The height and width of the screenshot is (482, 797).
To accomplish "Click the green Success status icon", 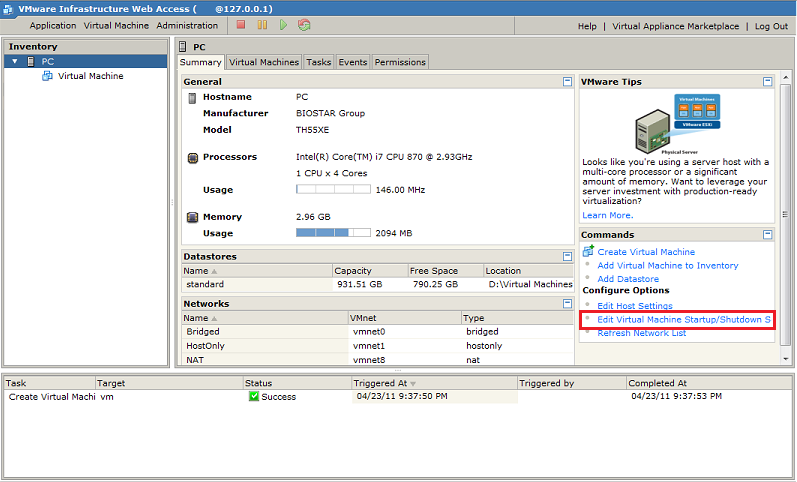I will click(x=254, y=397).
